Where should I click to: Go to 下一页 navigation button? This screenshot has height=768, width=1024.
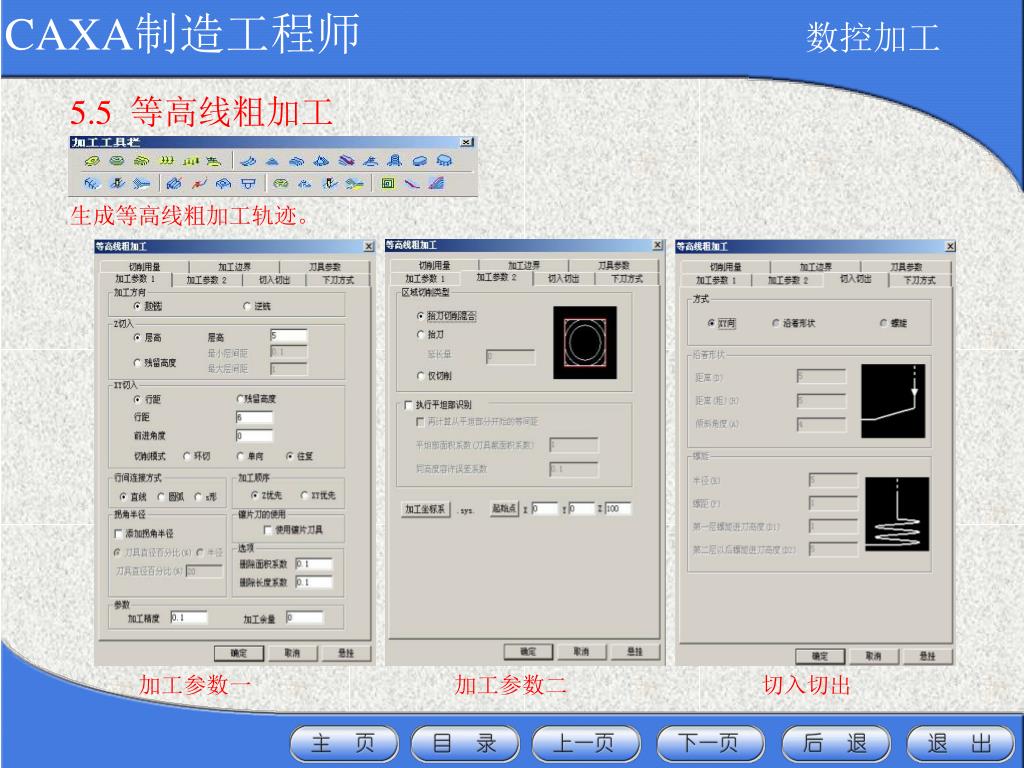point(710,743)
